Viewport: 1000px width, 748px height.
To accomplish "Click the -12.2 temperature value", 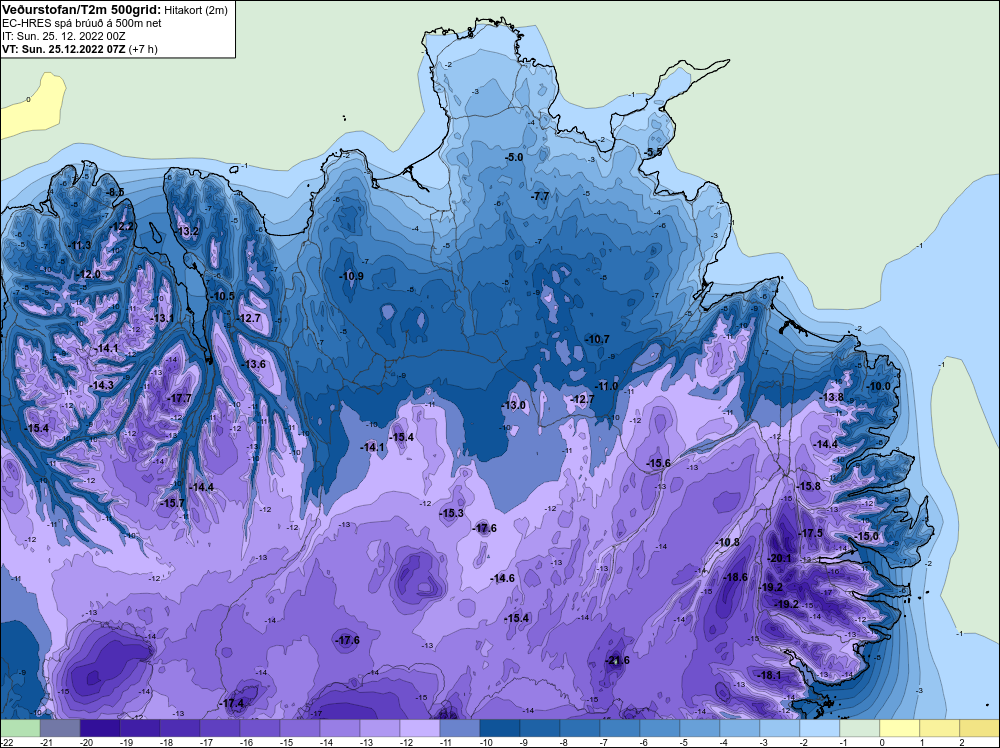I will [122, 226].
